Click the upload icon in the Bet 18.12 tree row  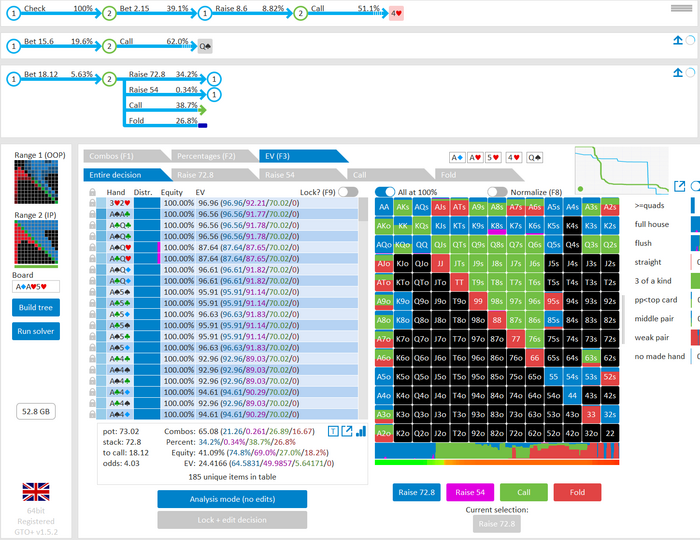click(x=677, y=73)
